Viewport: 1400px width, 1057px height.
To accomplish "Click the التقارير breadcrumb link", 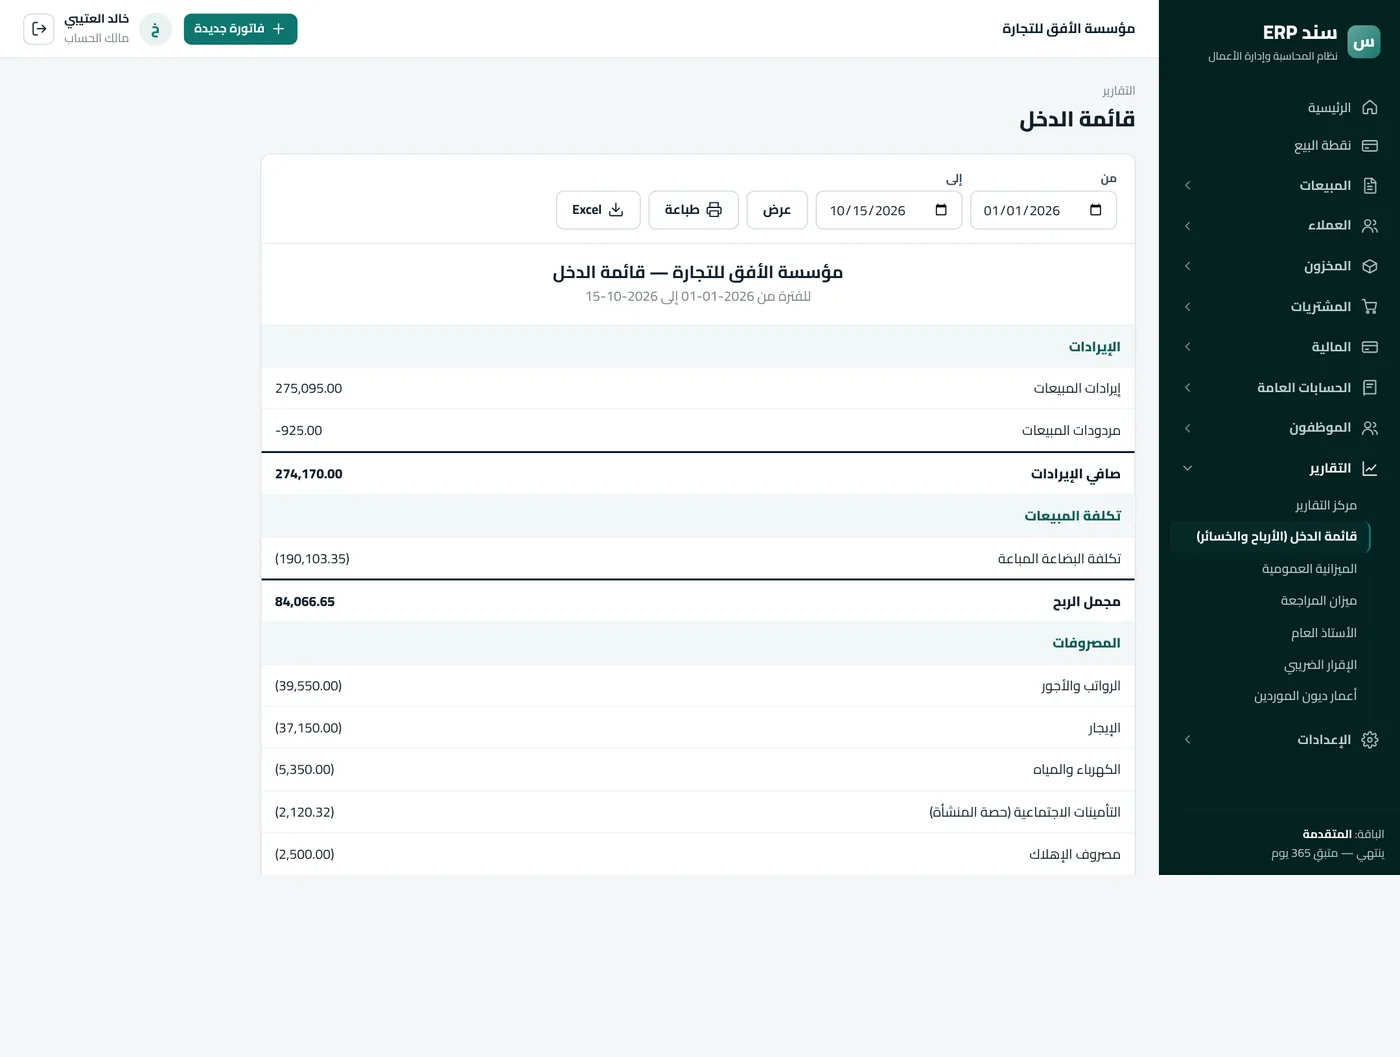I will point(1118,91).
